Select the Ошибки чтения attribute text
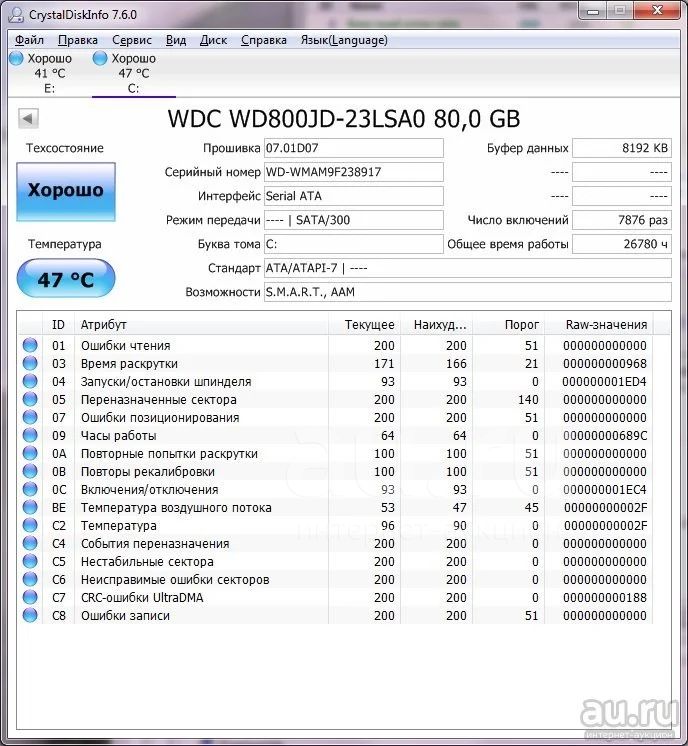 click(126, 345)
